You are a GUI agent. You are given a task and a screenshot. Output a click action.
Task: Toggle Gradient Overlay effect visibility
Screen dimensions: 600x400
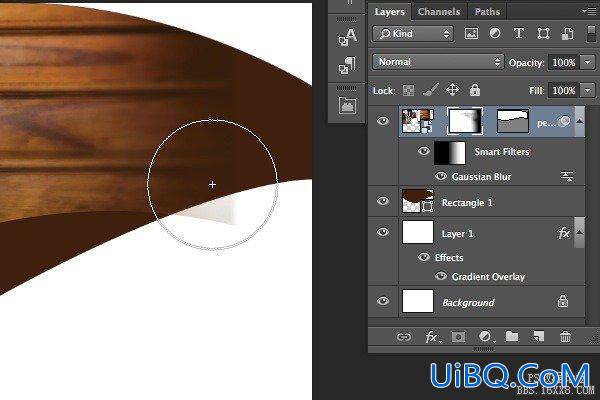pyautogui.click(x=441, y=276)
